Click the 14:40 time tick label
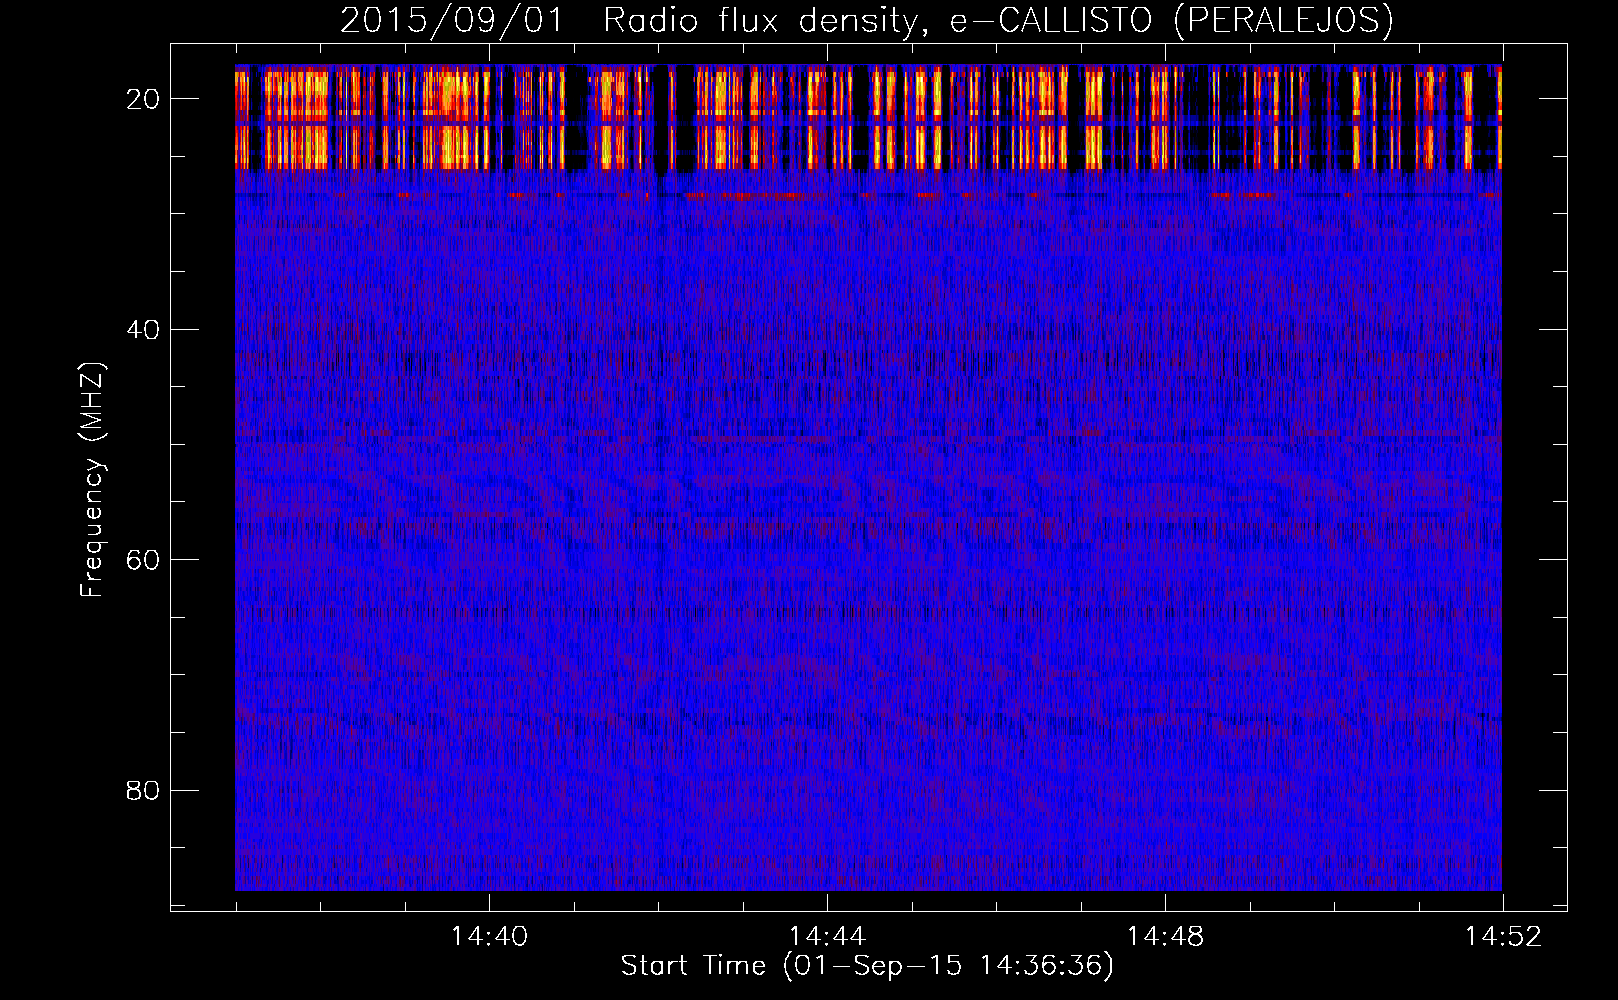The height and width of the screenshot is (1000, 1618). 489,936
